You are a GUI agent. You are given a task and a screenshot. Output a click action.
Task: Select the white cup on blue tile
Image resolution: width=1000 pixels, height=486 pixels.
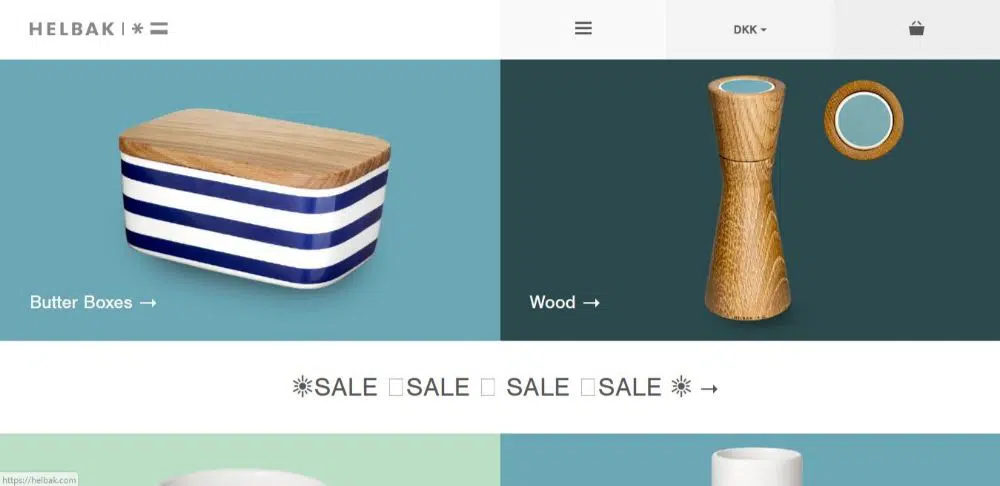[x=756, y=467]
